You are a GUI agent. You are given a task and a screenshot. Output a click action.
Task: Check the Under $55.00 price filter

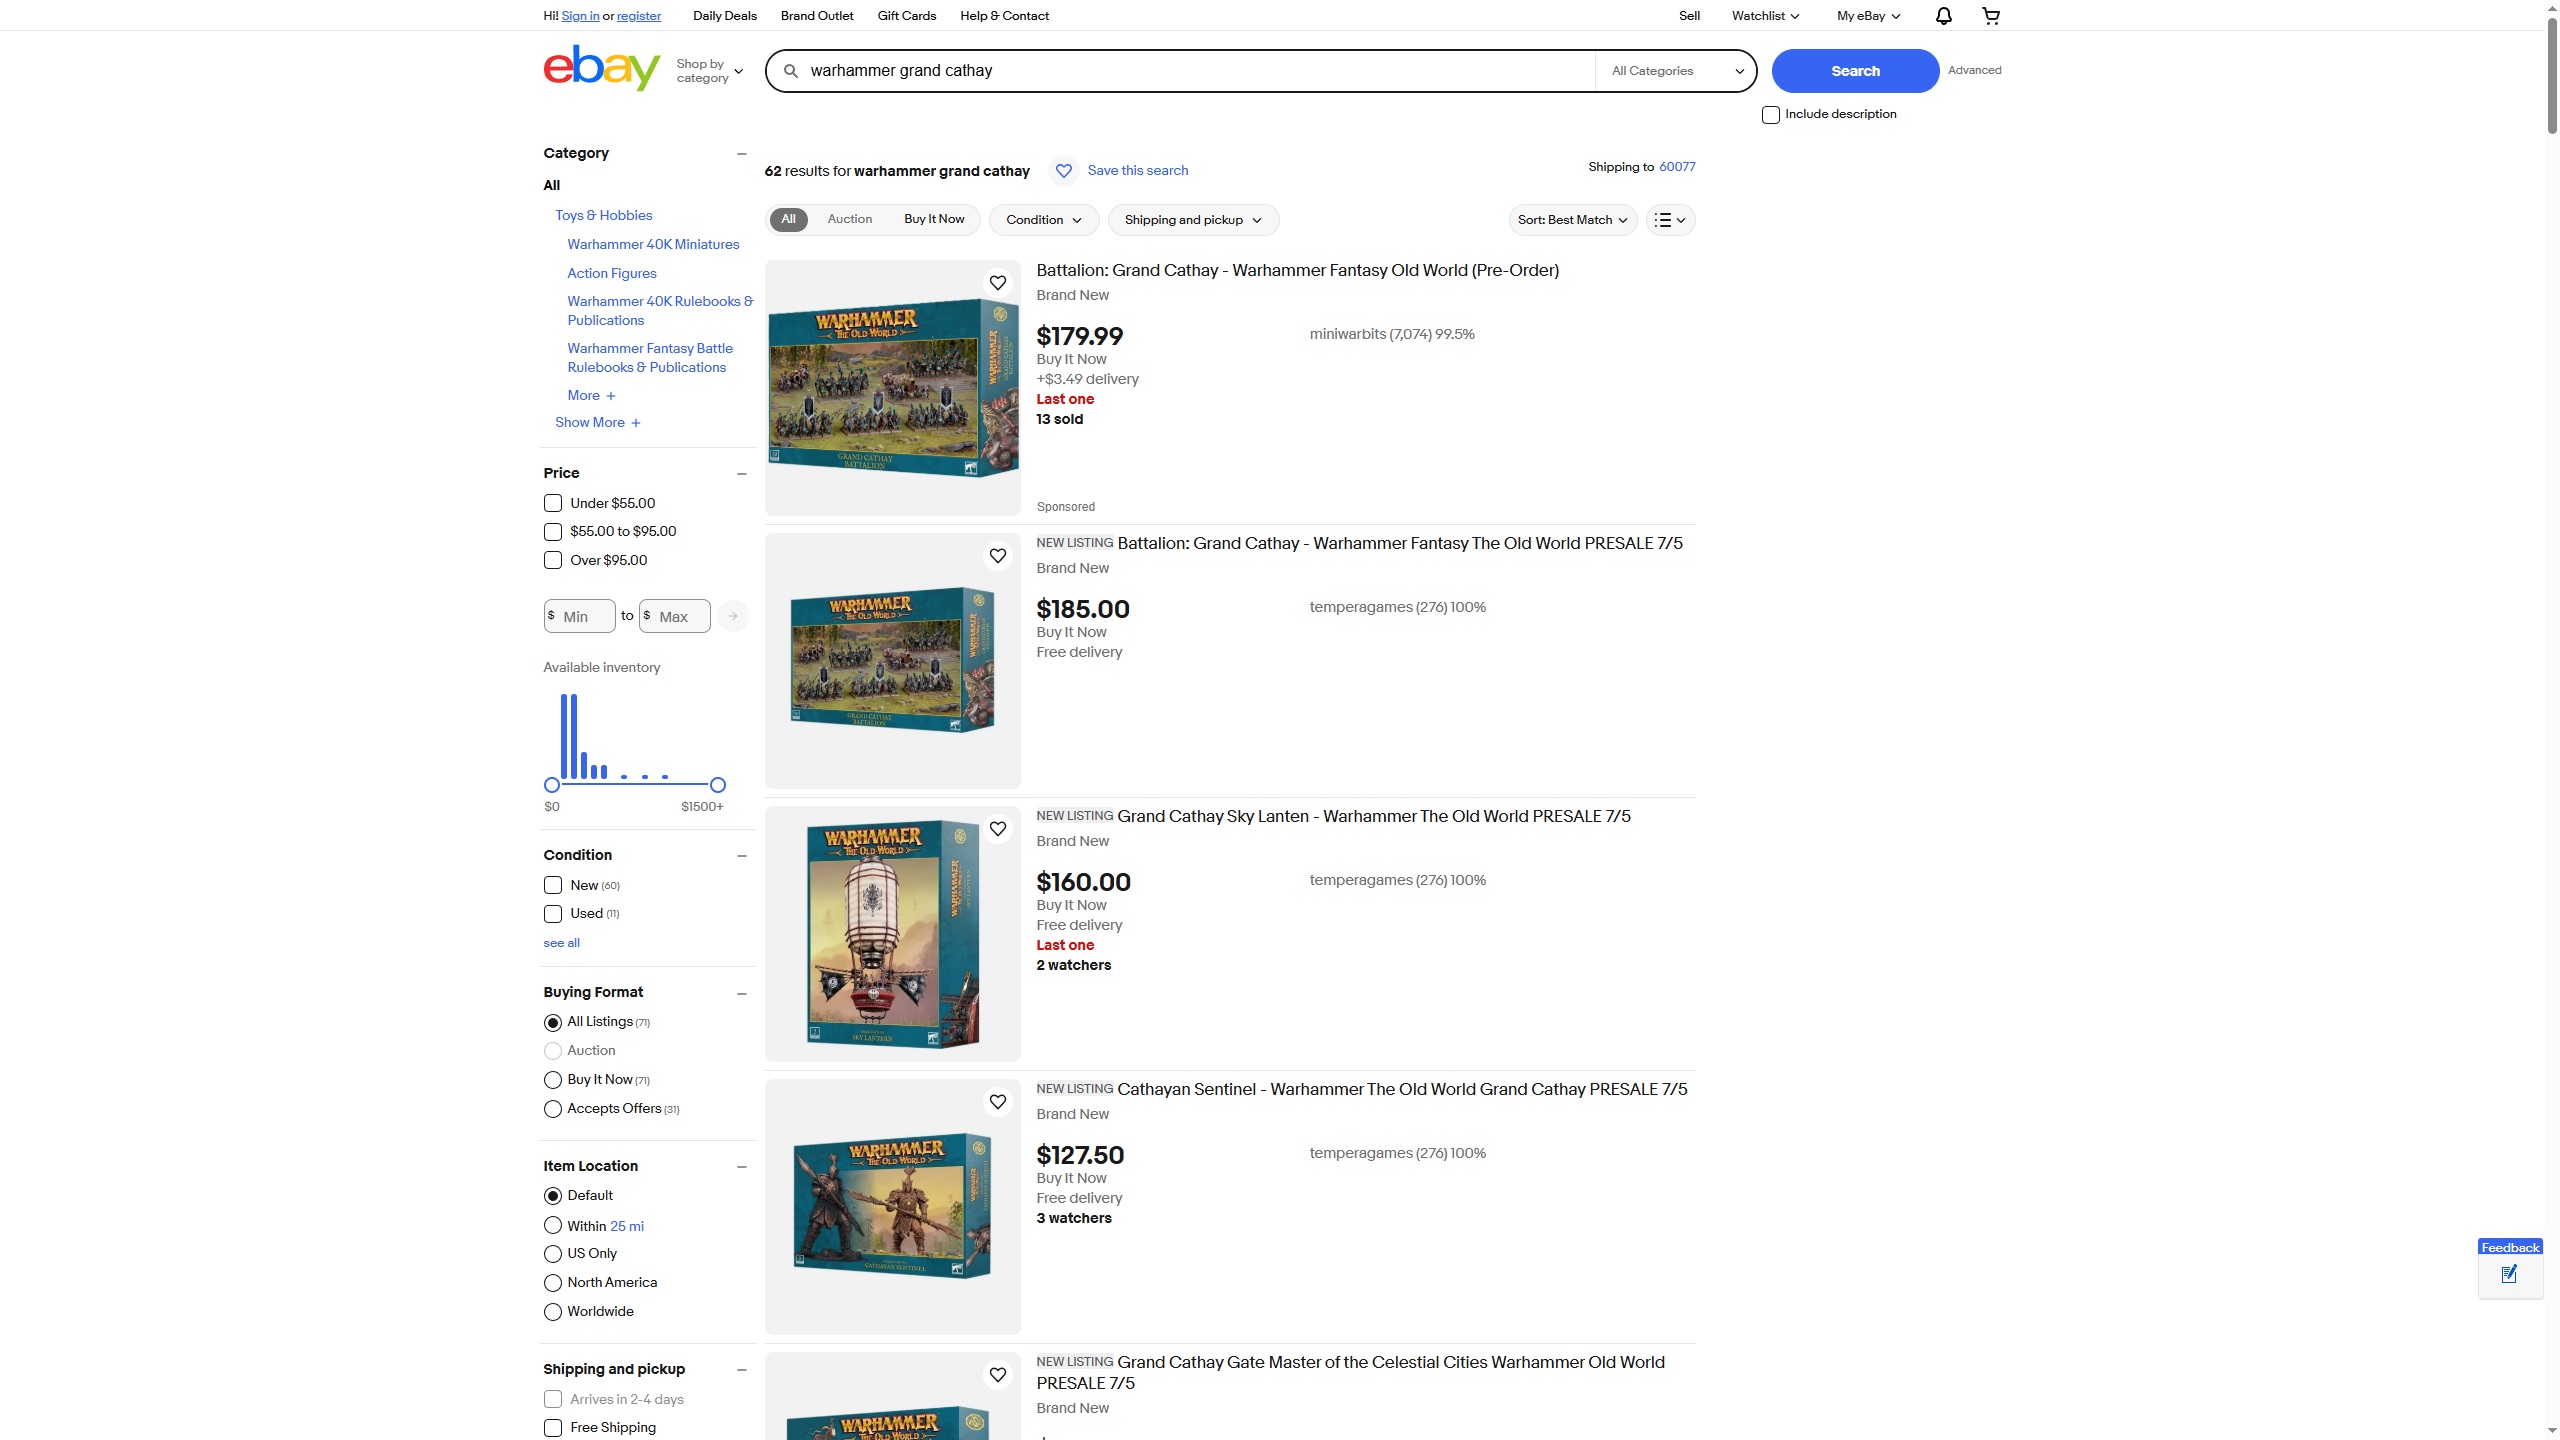pyautogui.click(x=553, y=503)
